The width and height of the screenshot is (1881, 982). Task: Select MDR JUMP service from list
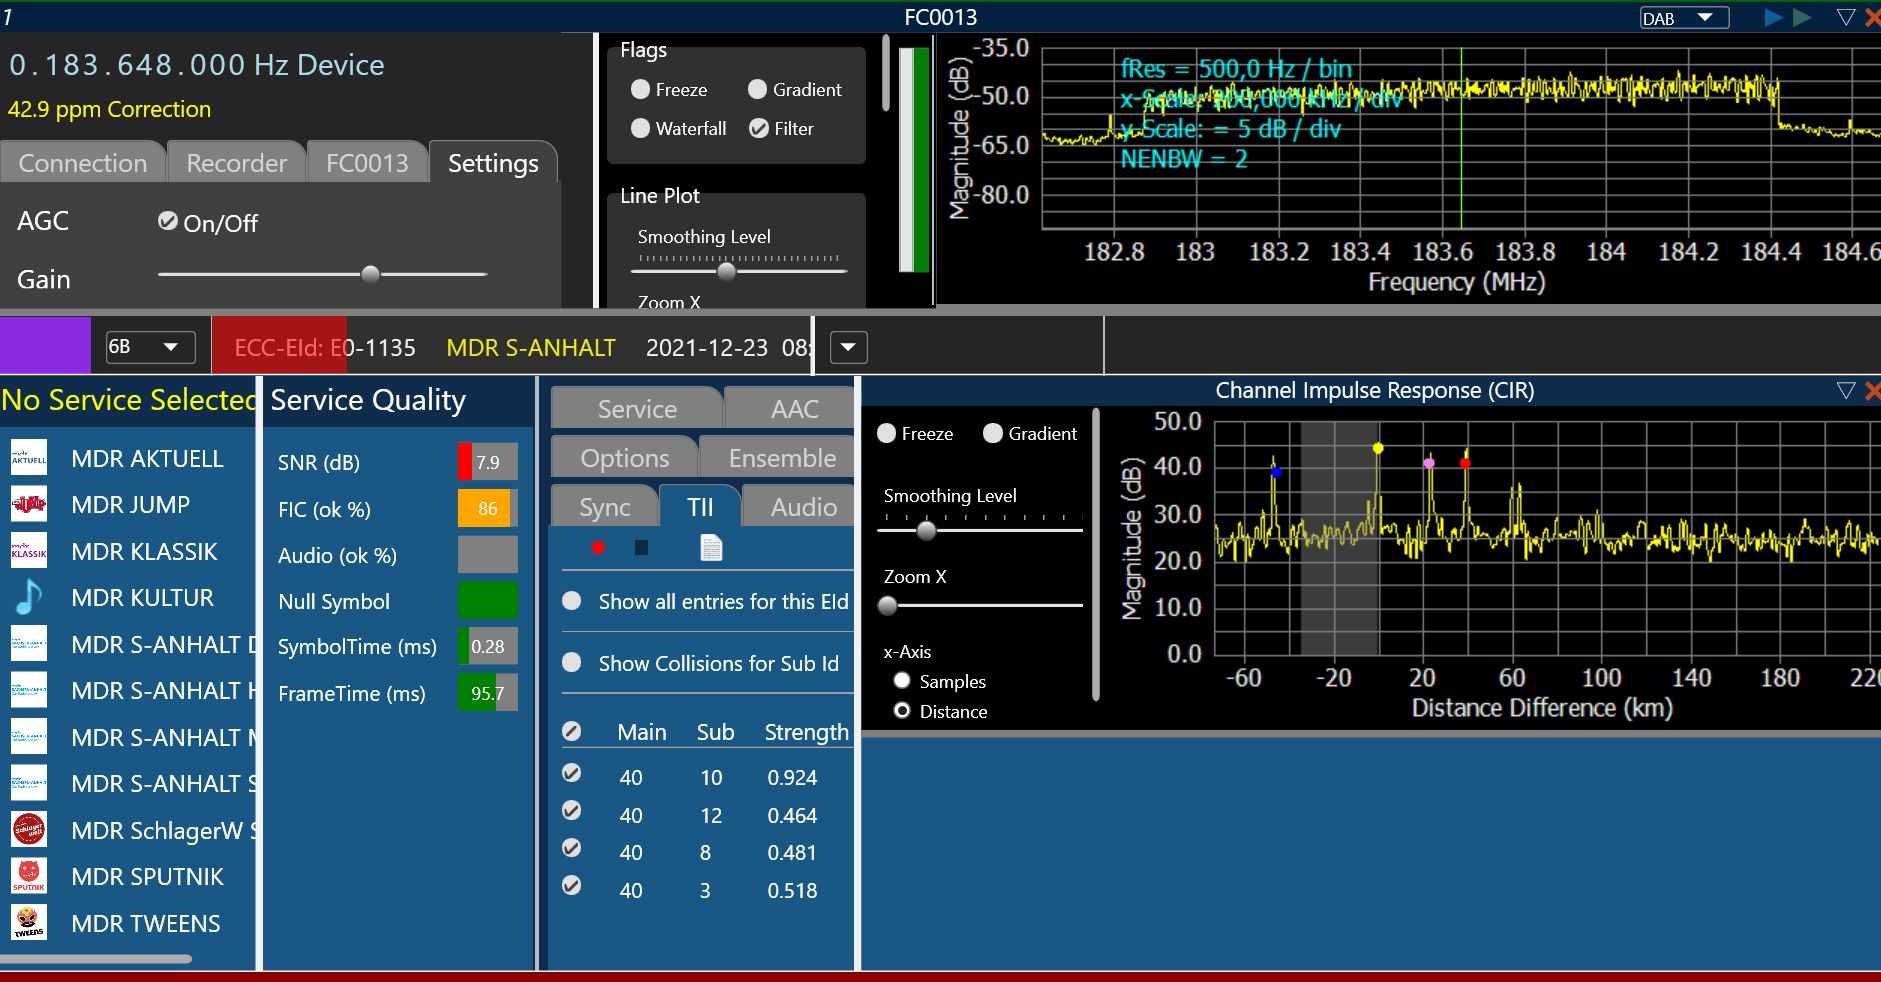(x=130, y=505)
